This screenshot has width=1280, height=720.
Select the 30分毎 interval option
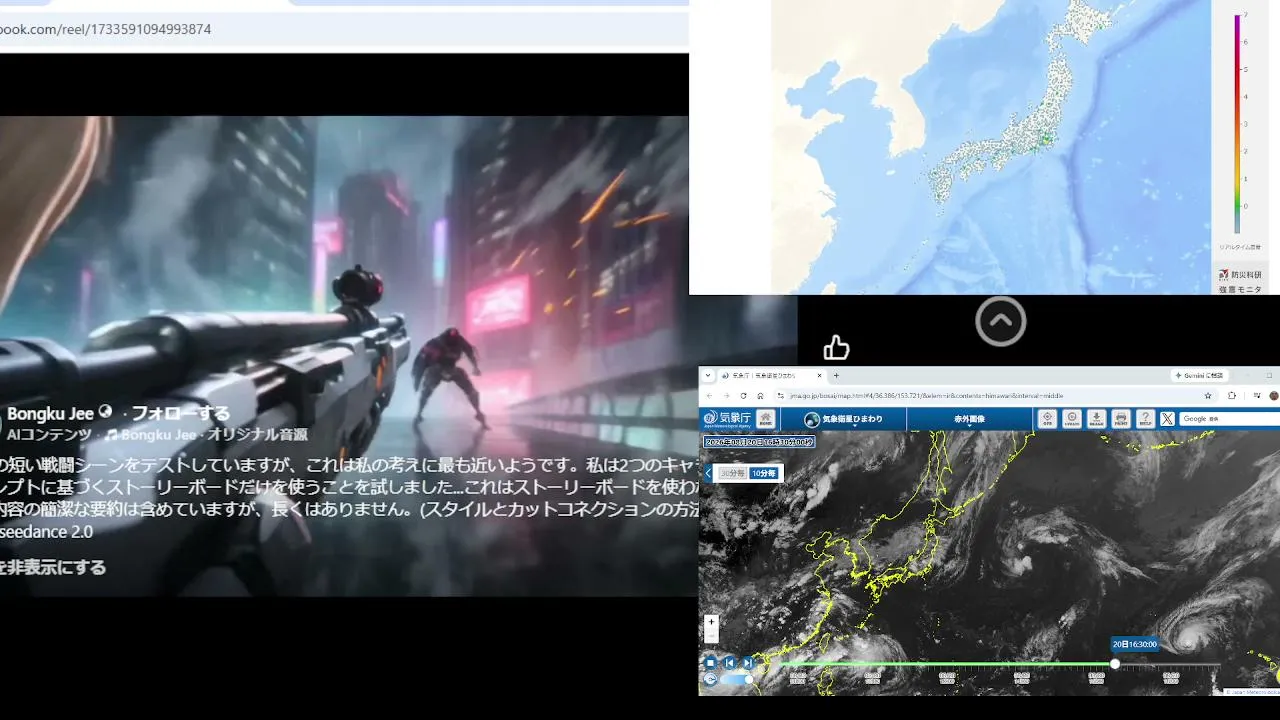click(733, 473)
